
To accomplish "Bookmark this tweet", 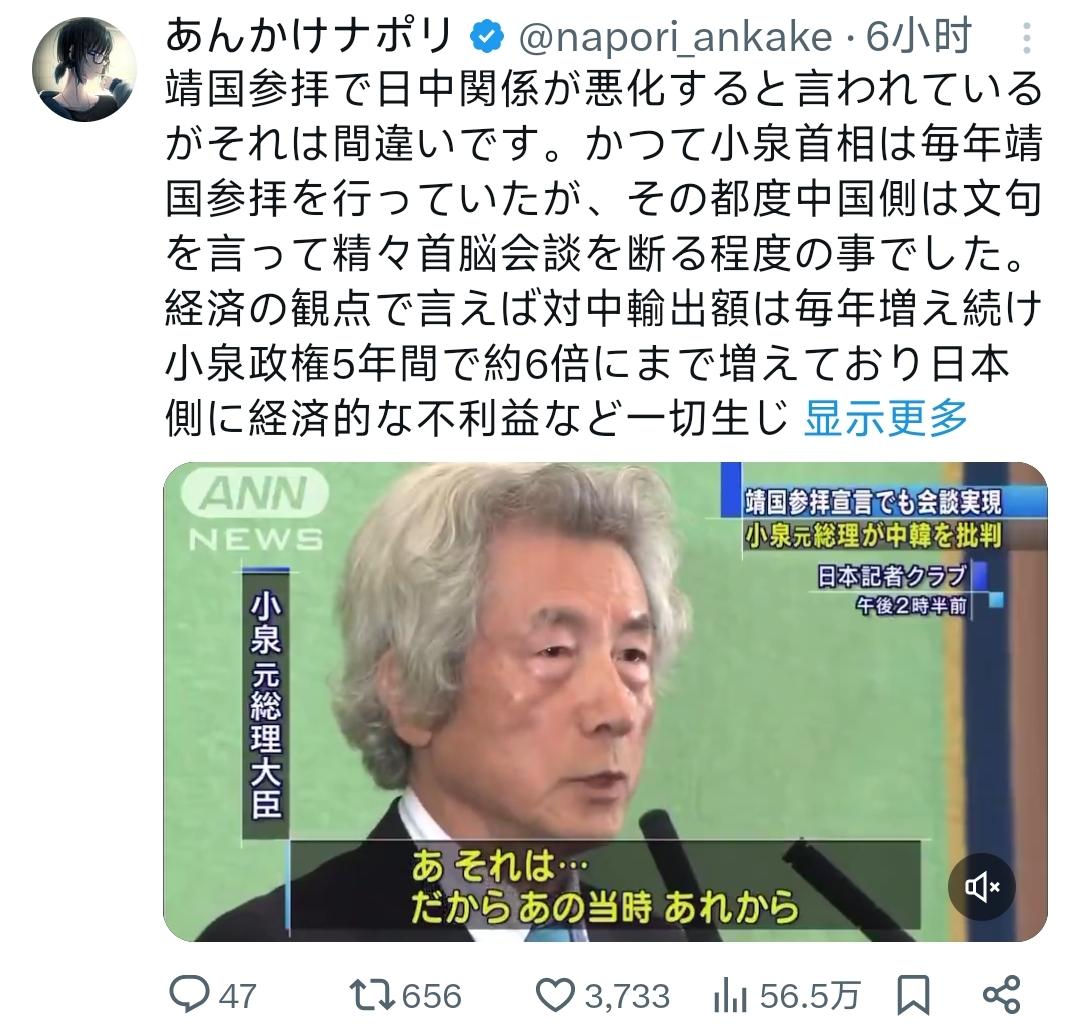I will coord(913,995).
